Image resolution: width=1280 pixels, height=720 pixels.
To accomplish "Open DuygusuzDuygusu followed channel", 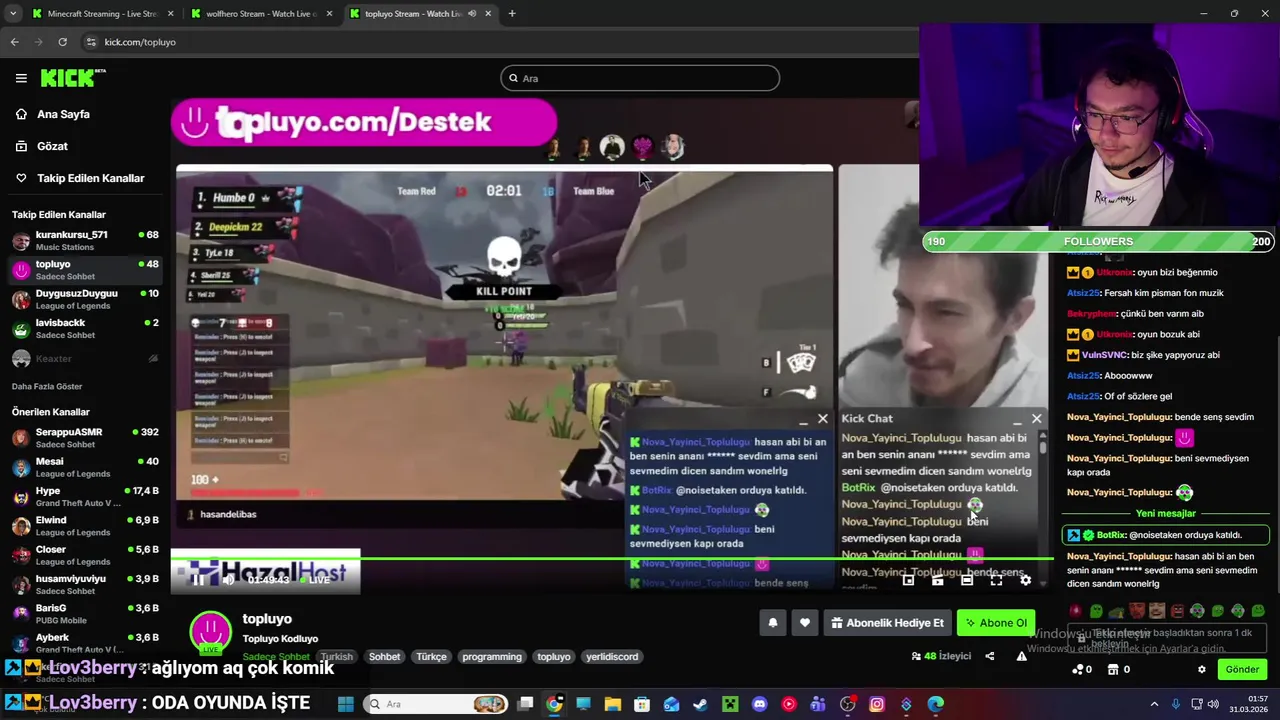I will tap(85, 299).
